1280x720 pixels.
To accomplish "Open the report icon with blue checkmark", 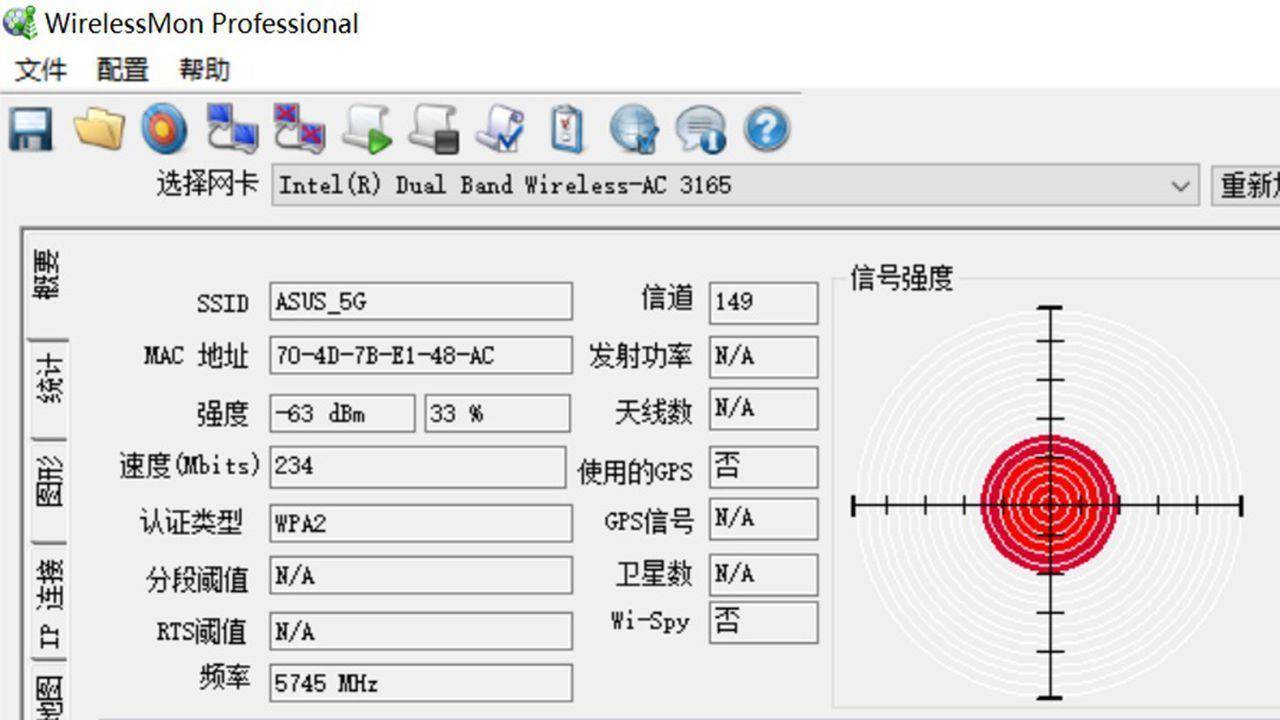I will pyautogui.click(x=500, y=130).
